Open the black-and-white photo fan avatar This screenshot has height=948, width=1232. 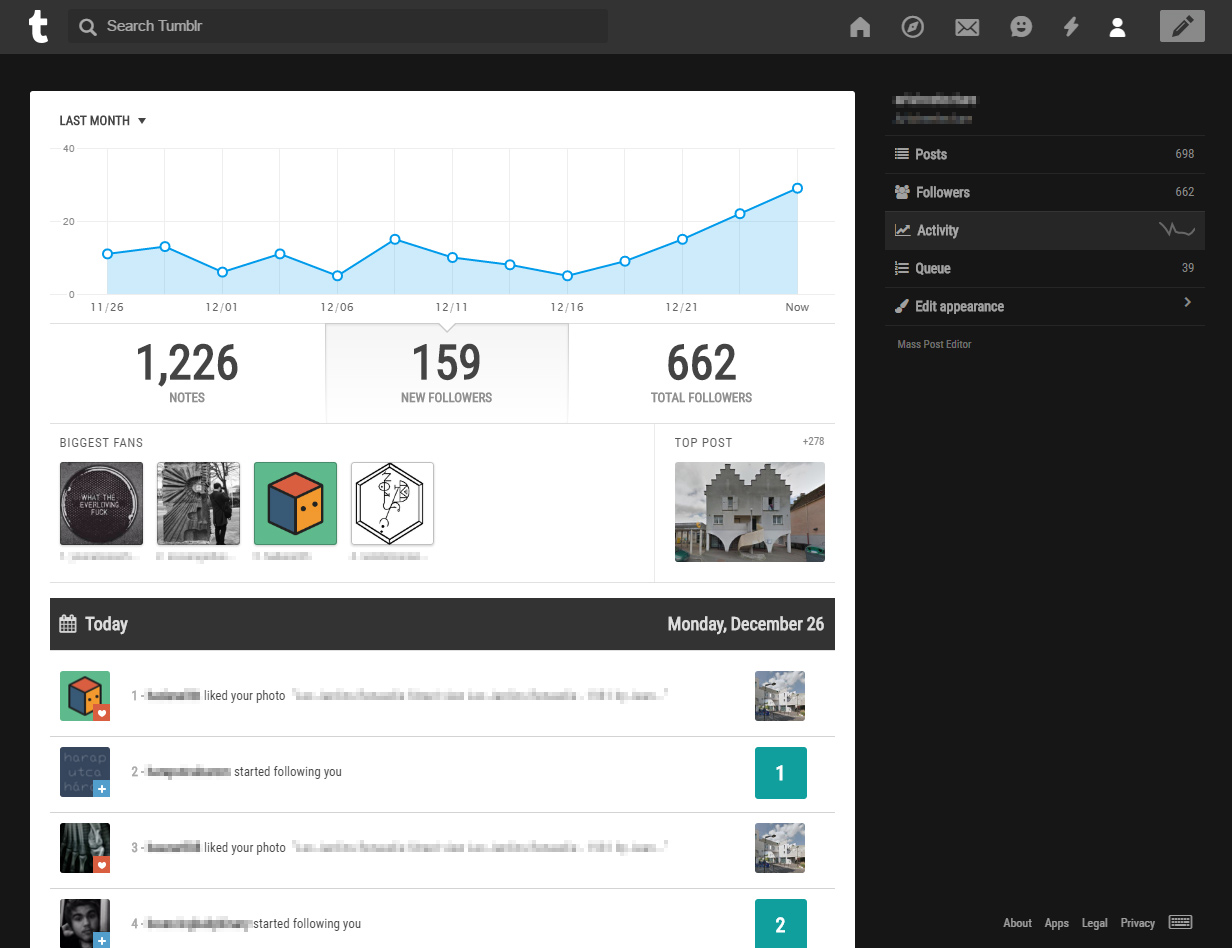point(198,503)
